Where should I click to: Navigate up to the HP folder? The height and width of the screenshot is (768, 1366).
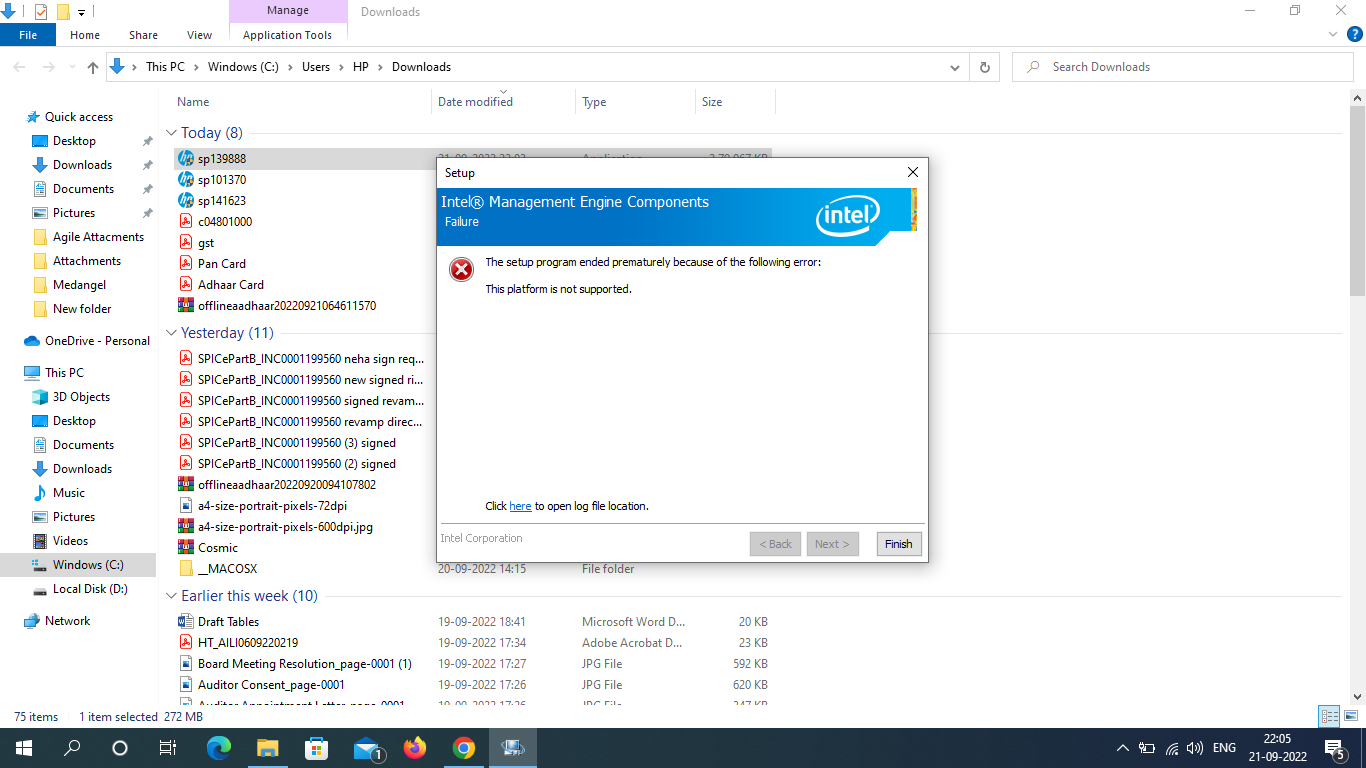pos(92,66)
